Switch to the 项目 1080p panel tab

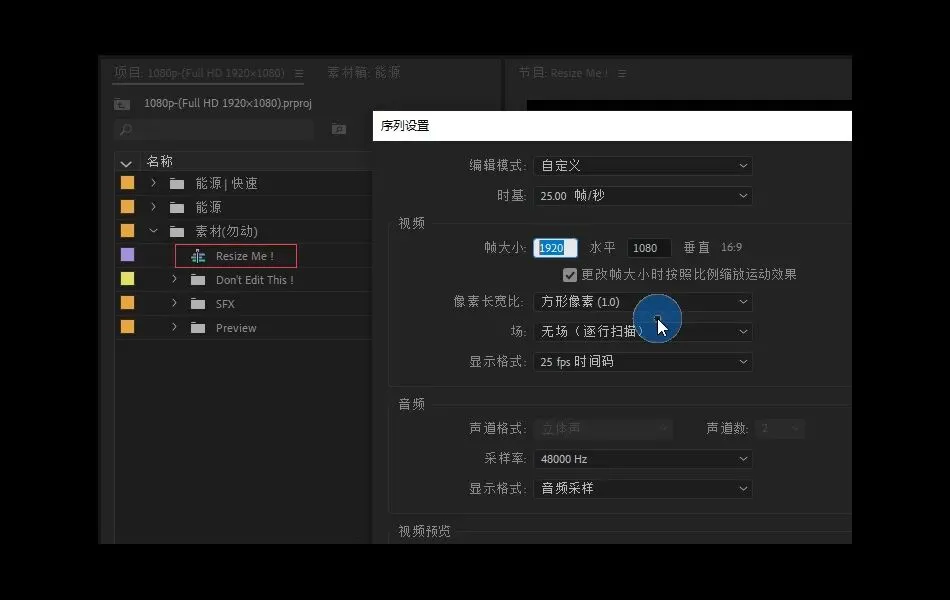pos(199,73)
